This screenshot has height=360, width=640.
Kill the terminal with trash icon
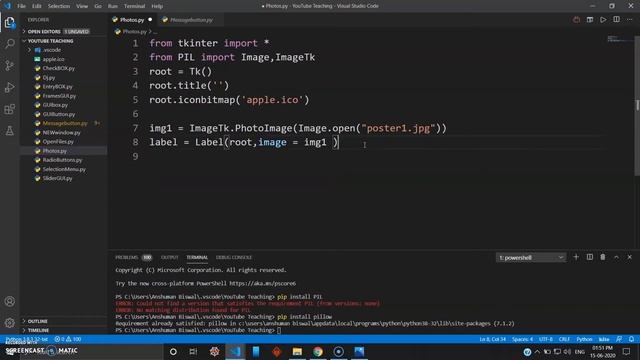click(603, 257)
